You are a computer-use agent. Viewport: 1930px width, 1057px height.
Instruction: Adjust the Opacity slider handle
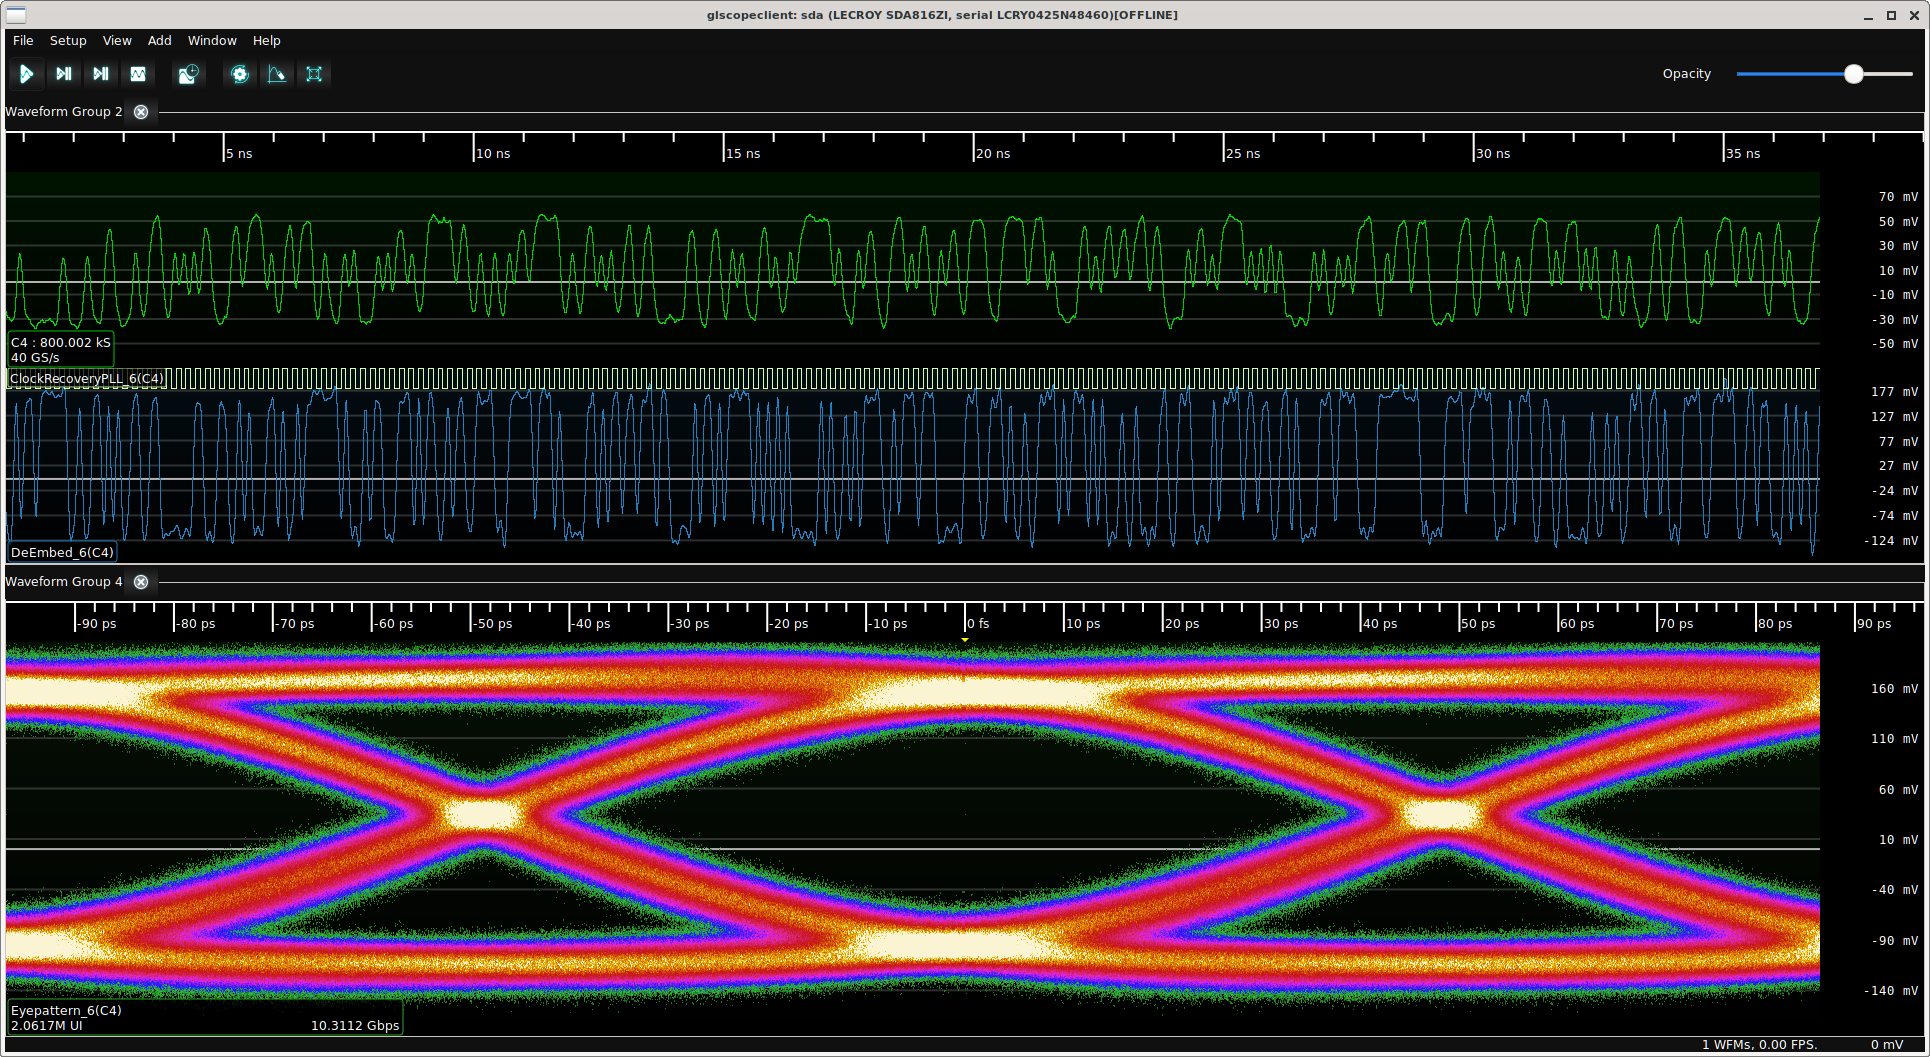tap(1854, 74)
